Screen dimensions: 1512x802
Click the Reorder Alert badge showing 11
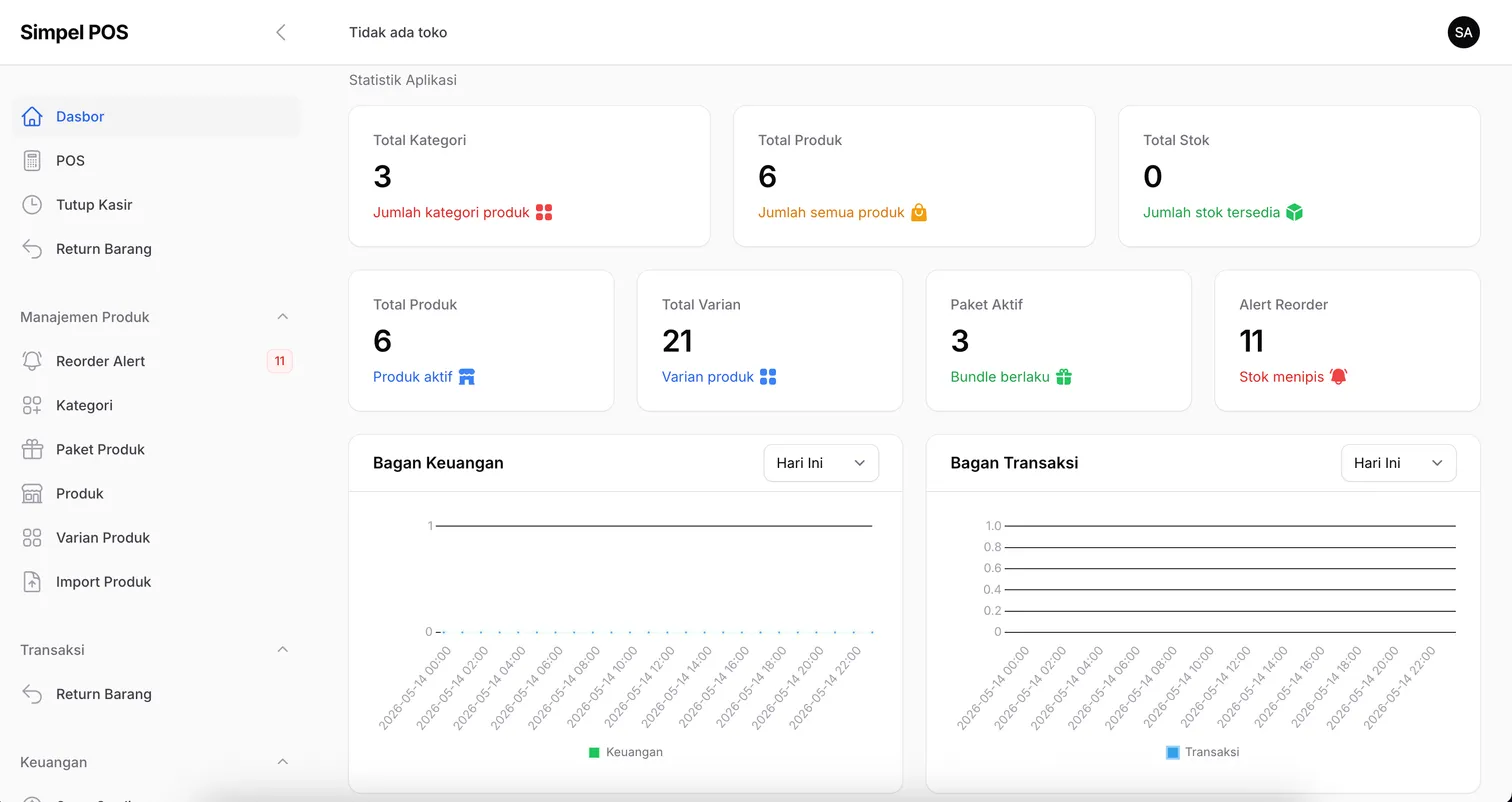click(280, 361)
